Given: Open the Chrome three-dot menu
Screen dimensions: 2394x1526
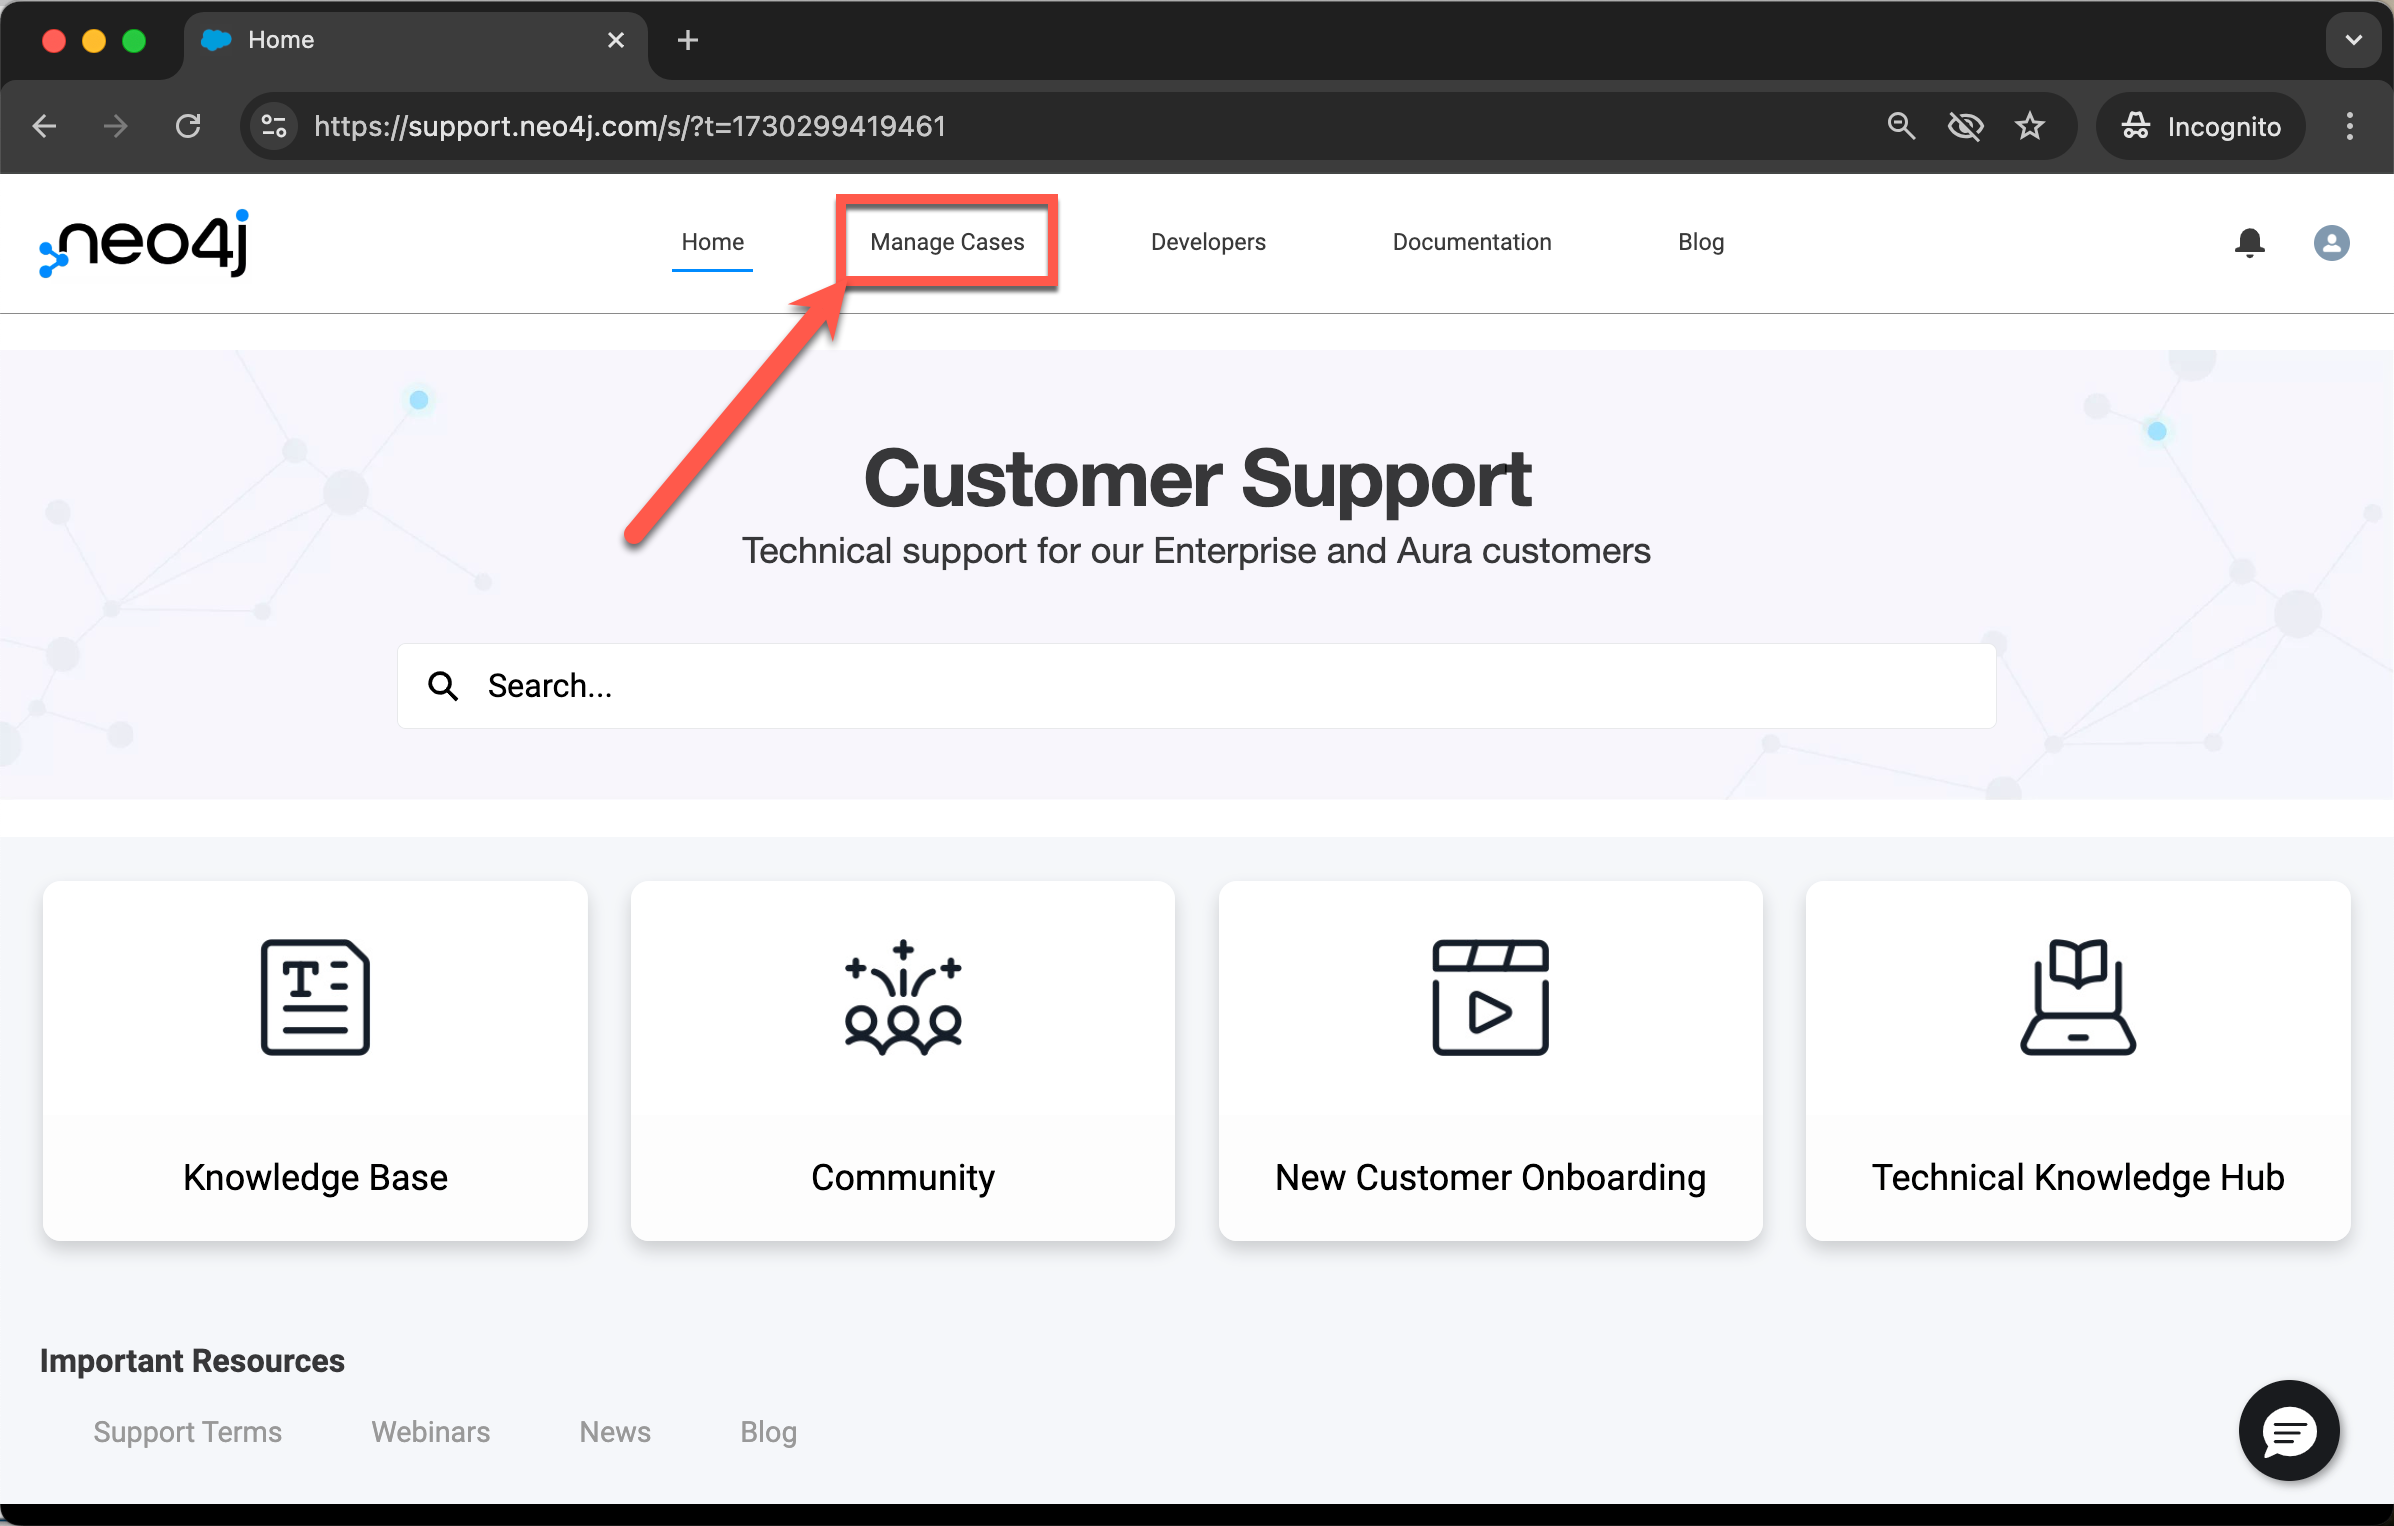Looking at the screenshot, I should tap(2350, 126).
